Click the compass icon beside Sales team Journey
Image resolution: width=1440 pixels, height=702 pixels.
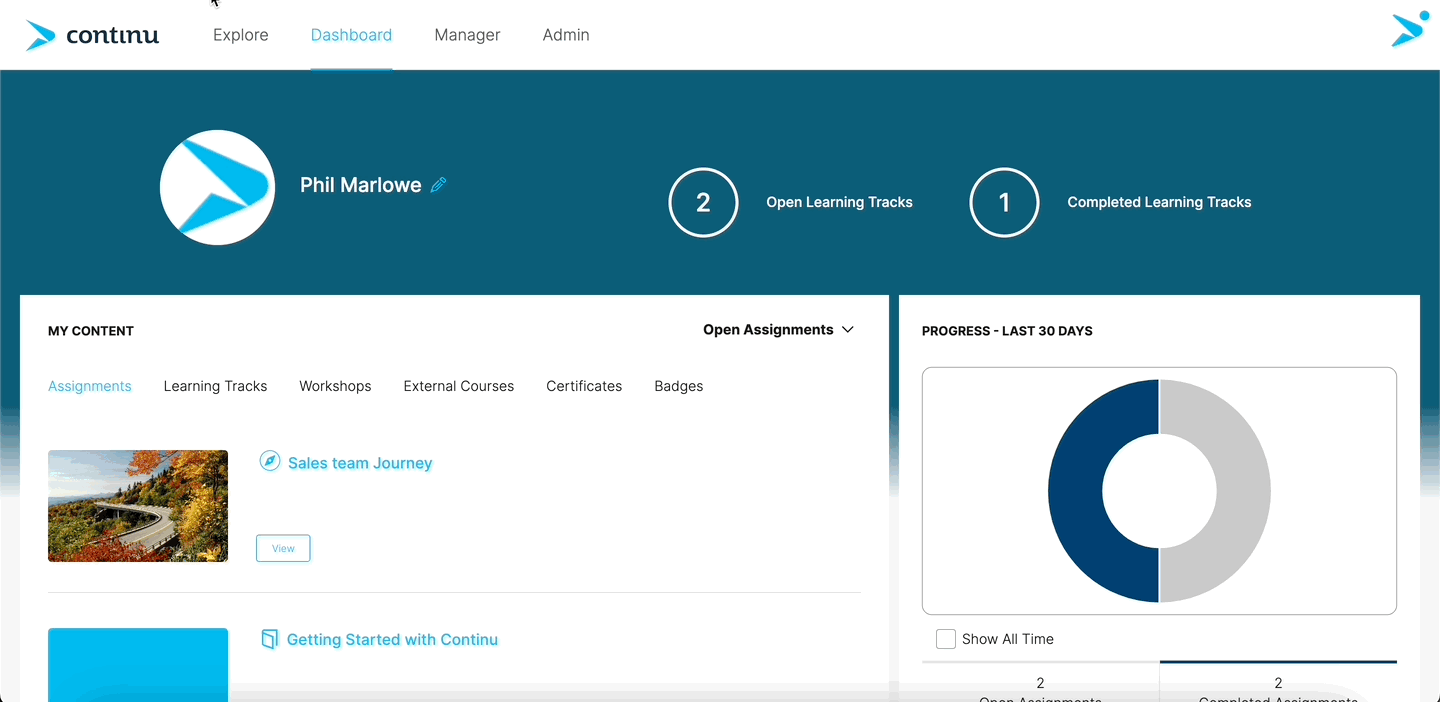269,461
